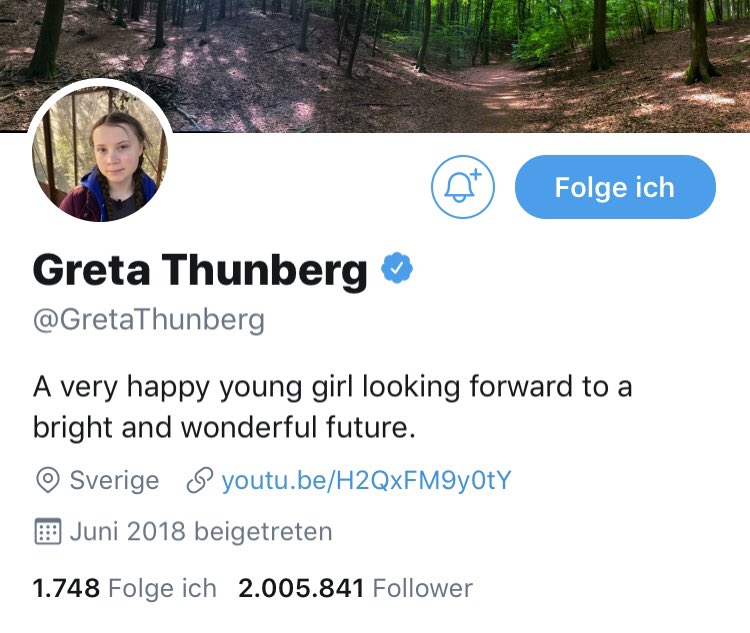Open the 2.005.841 Follower list
Viewport: 750px width, 633px height.
tap(355, 588)
